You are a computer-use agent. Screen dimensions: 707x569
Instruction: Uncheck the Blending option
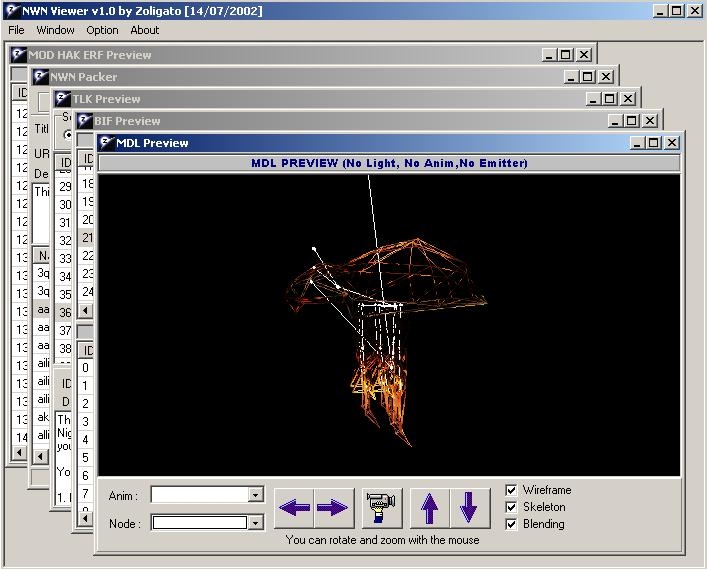[x=512, y=524]
